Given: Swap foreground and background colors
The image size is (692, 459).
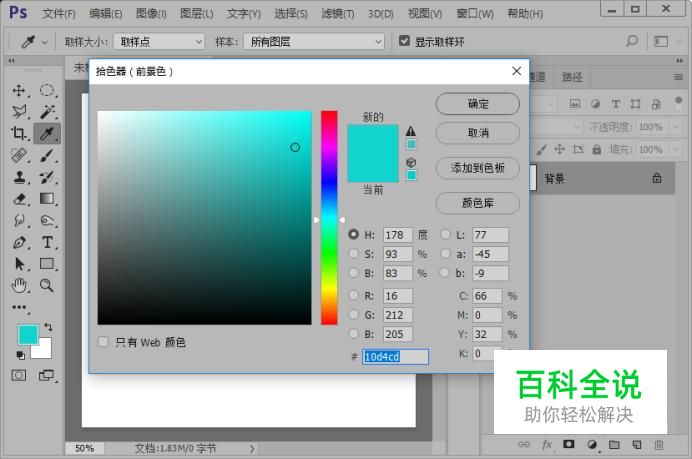Looking at the screenshot, I should coord(48,327).
